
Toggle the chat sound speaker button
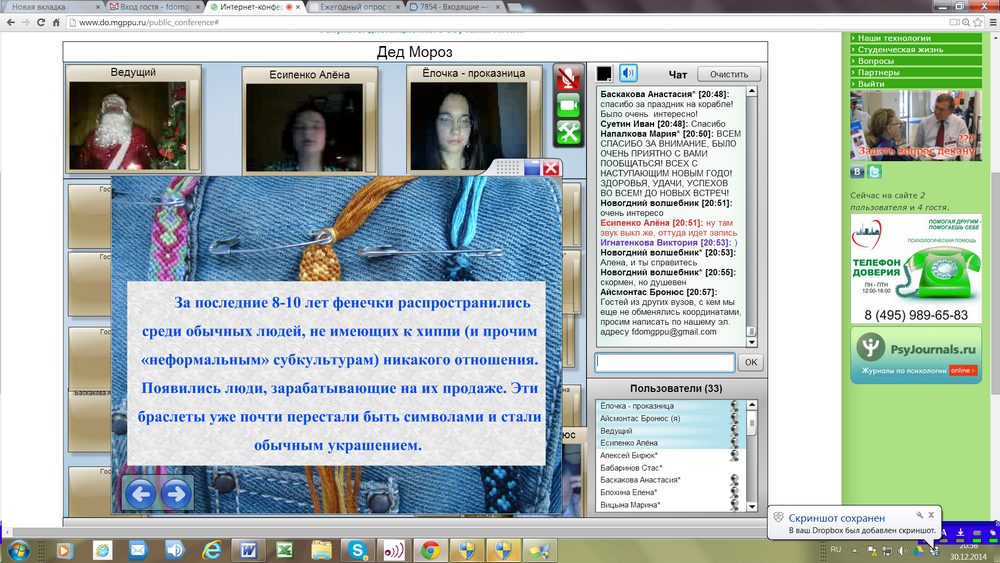(628, 73)
